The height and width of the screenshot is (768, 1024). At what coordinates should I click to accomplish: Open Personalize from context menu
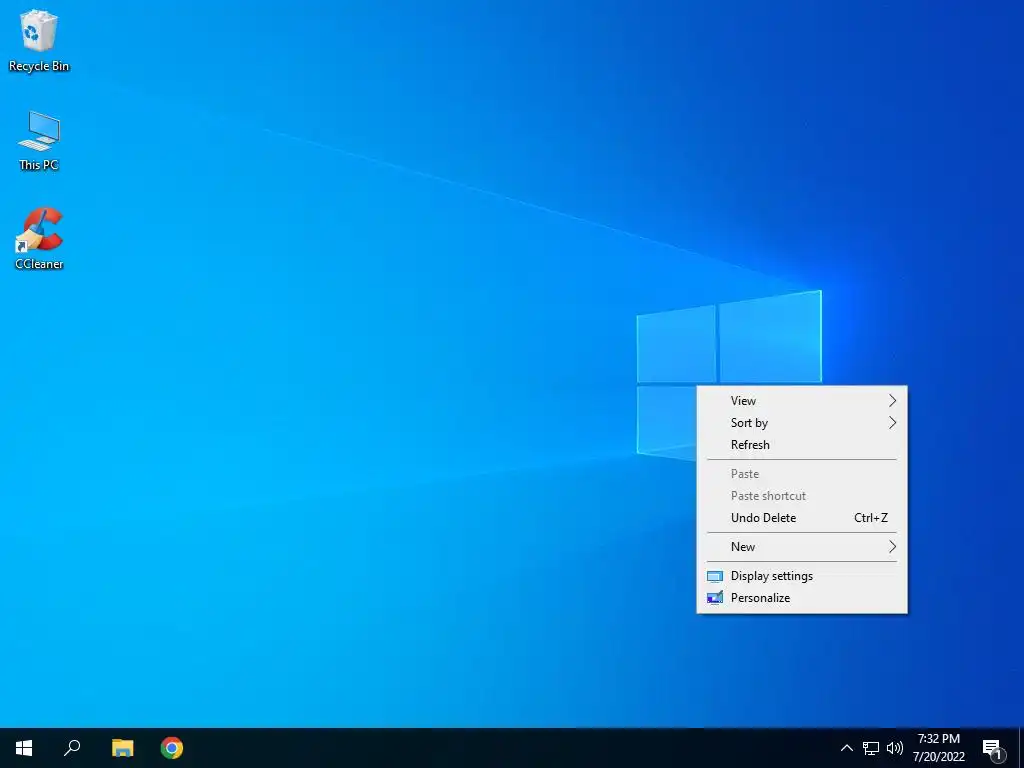802,598
